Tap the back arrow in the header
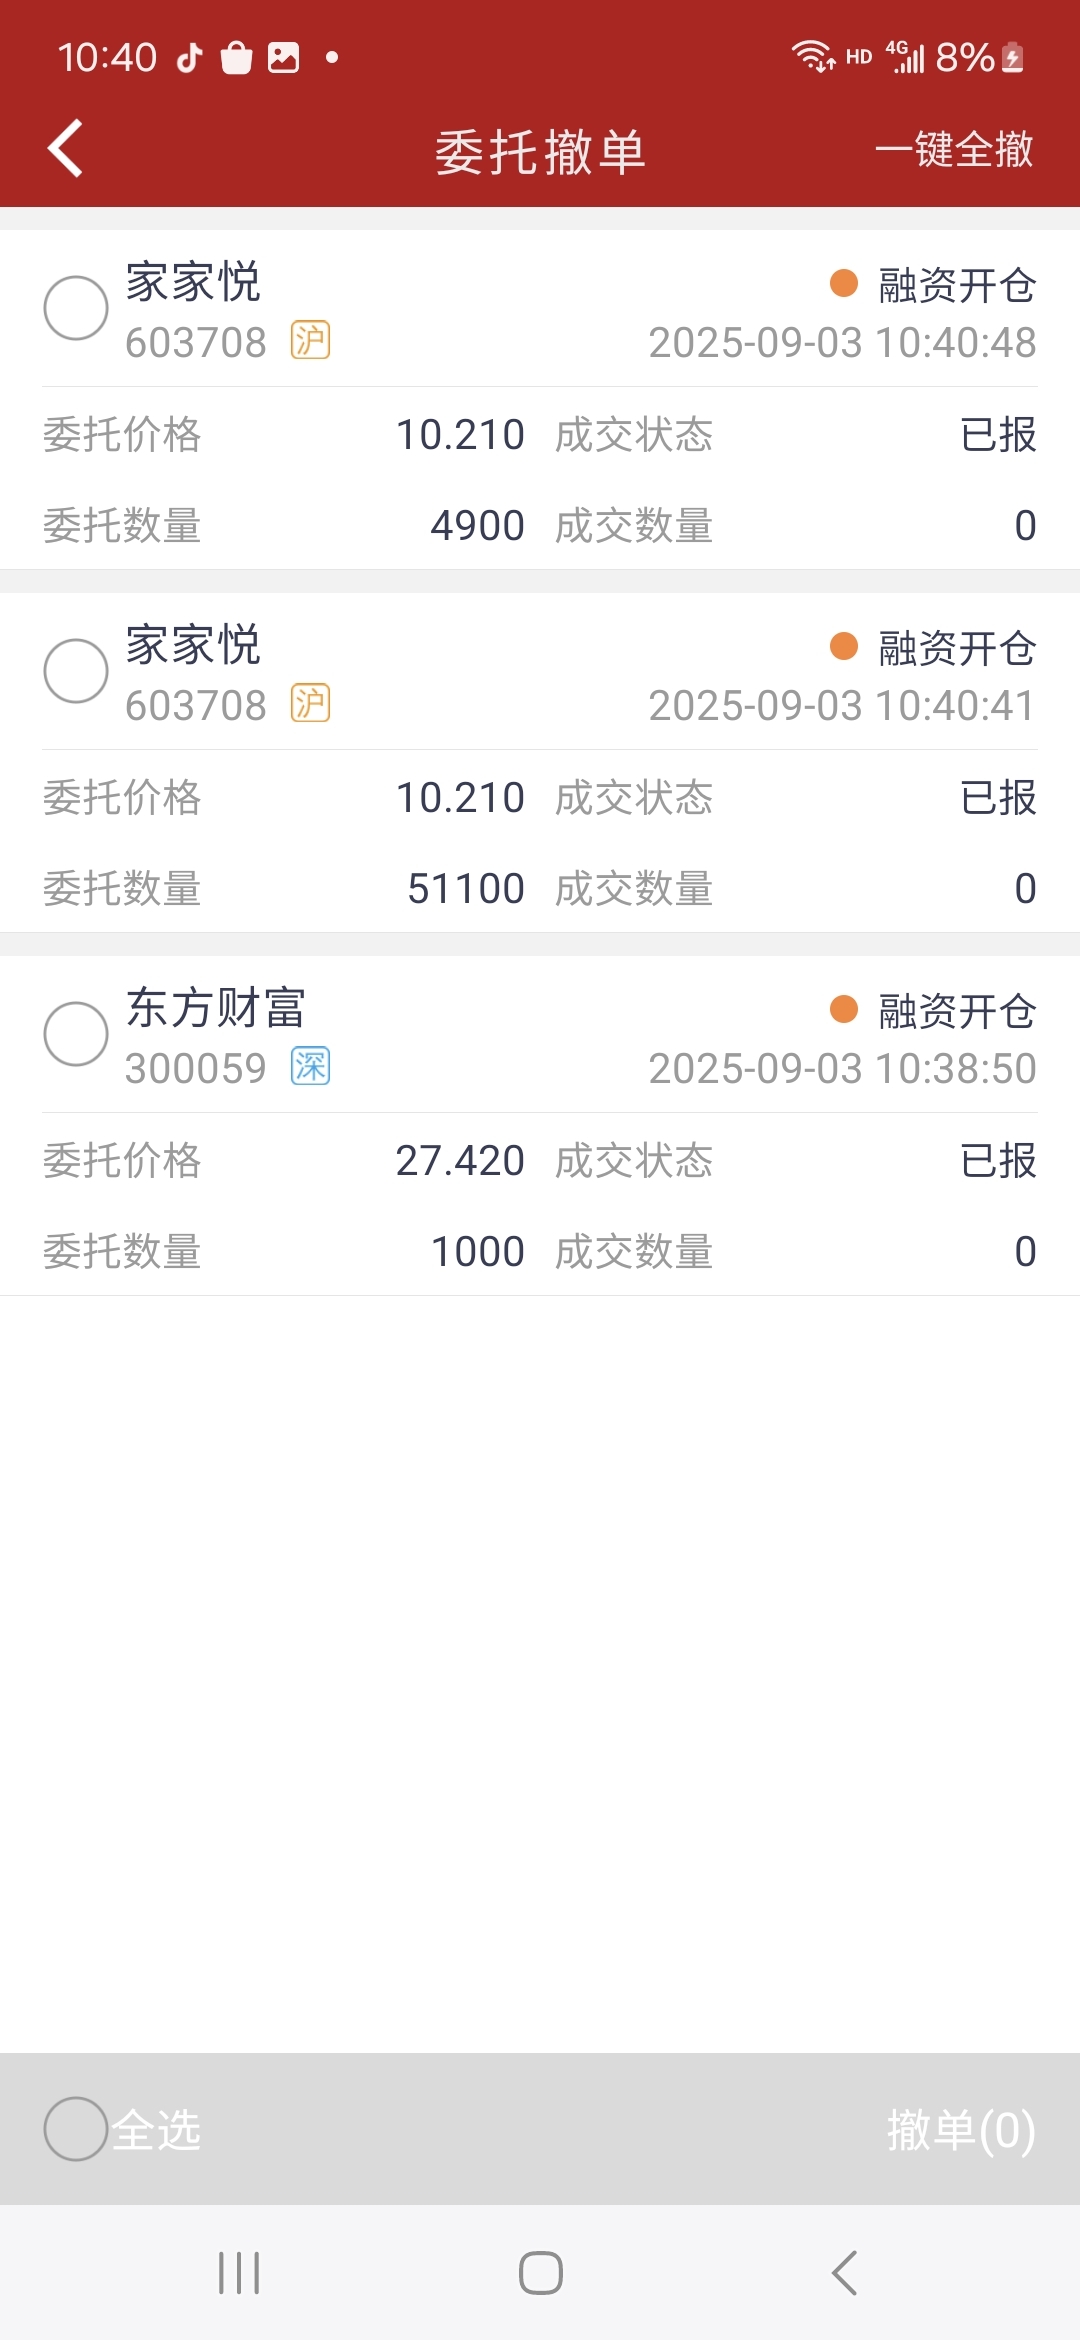This screenshot has width=1080, height=2340. click(65, 149)
